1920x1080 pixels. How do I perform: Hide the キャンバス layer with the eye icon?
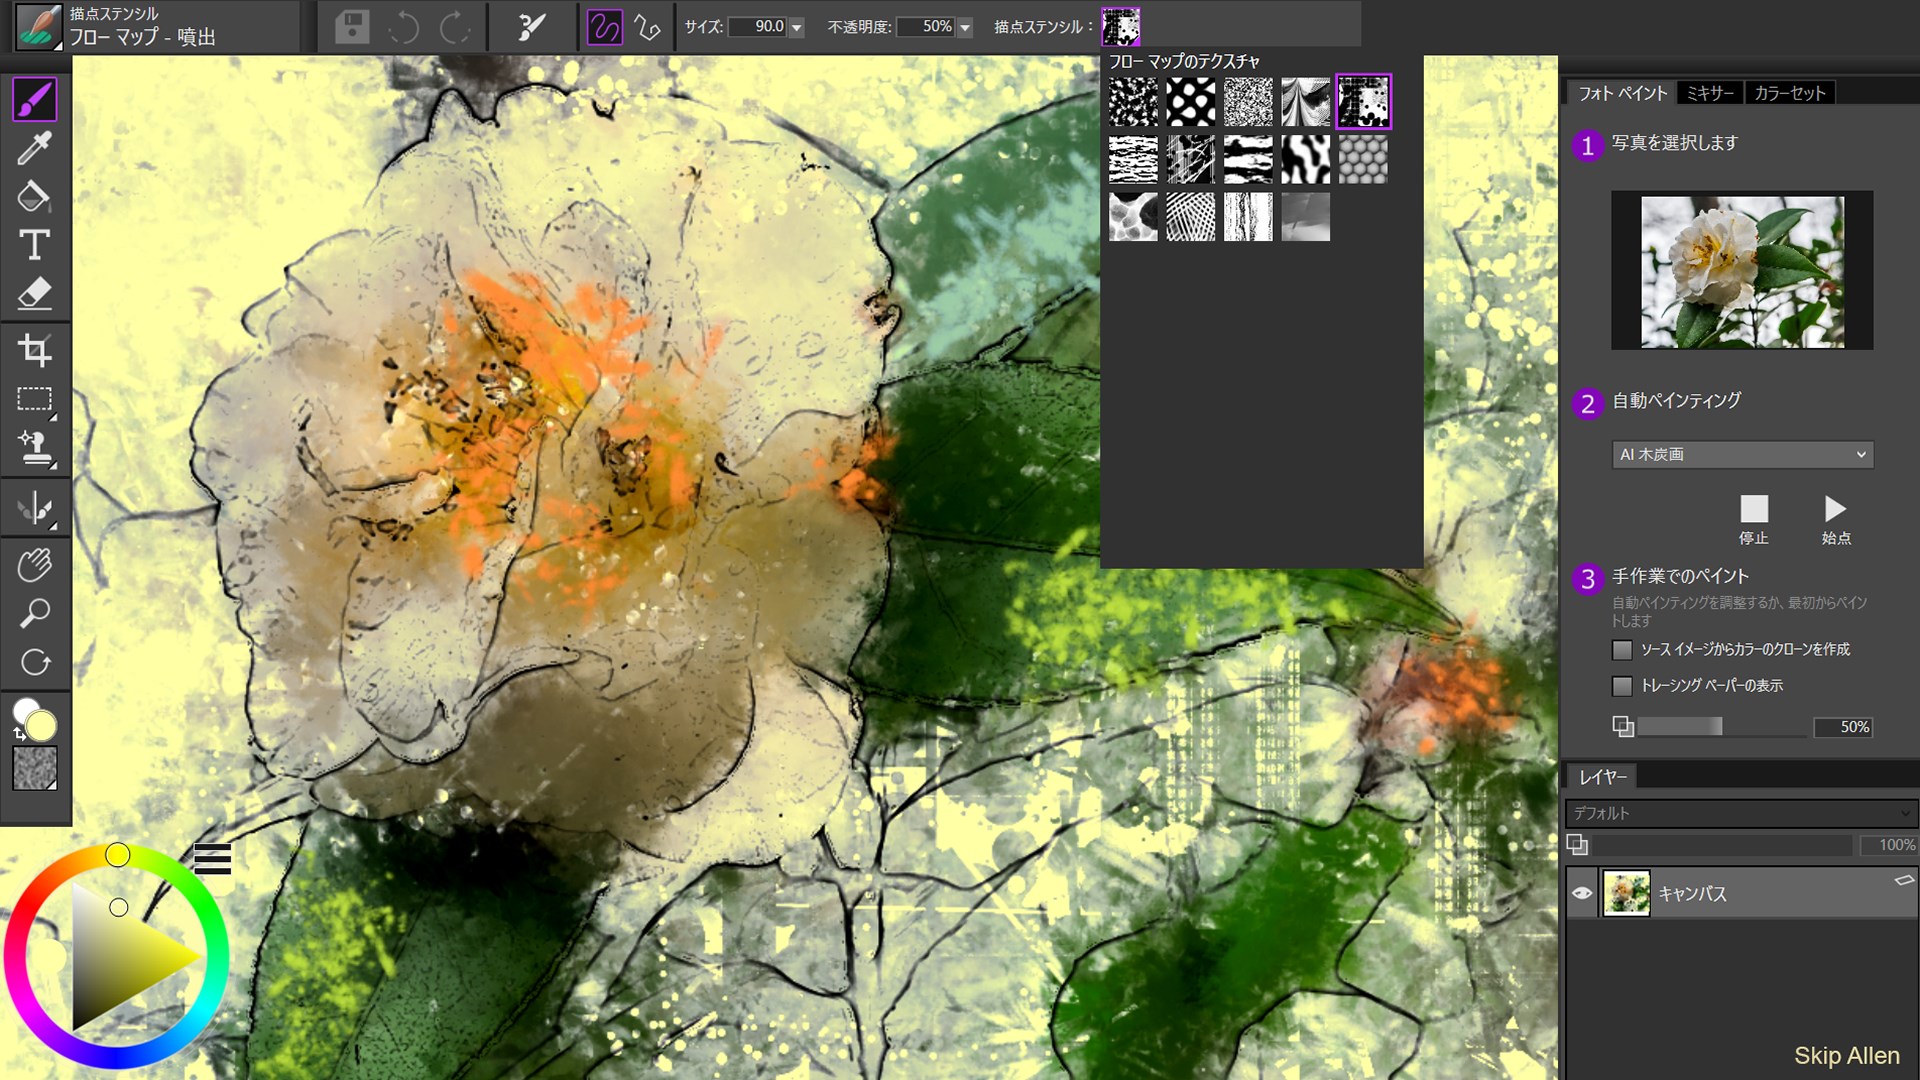click(1582, 893)
